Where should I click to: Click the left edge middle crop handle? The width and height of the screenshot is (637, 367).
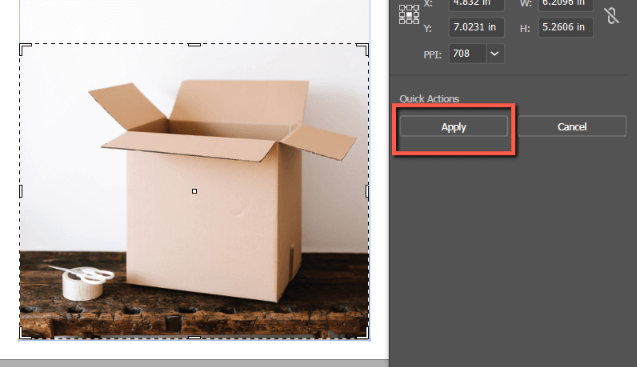21,191
